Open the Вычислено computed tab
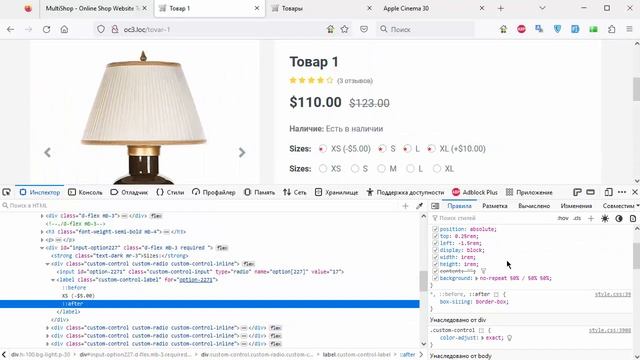This screenshot has width=640, height=360. click(534, 206)
